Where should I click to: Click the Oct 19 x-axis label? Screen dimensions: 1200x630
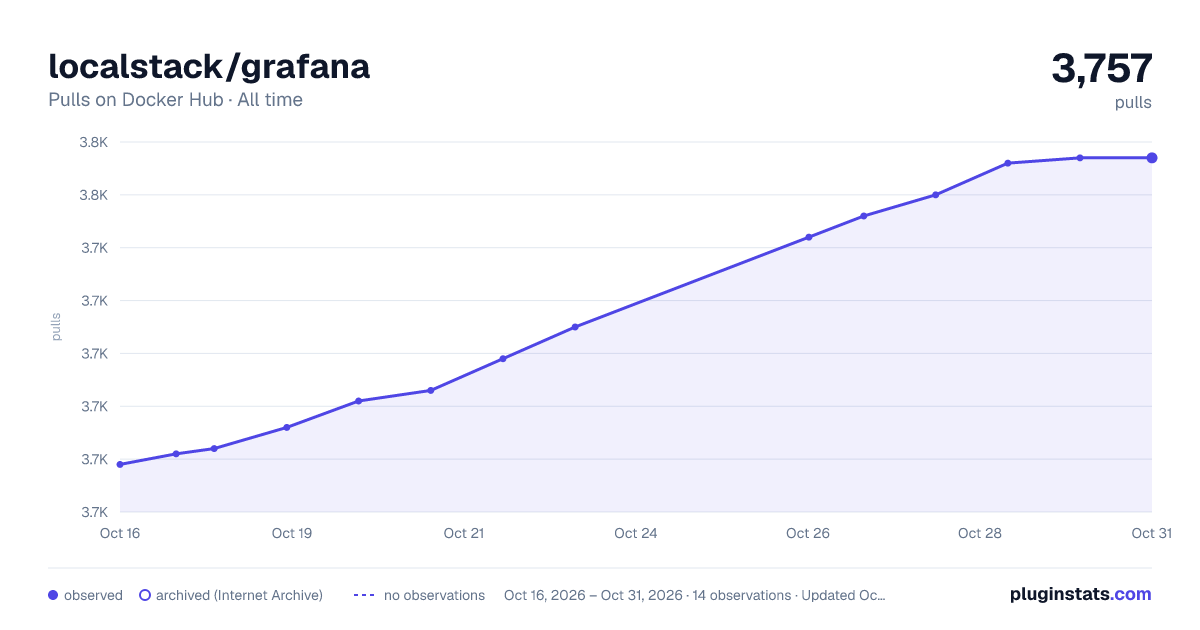click(x=292, y=533)
